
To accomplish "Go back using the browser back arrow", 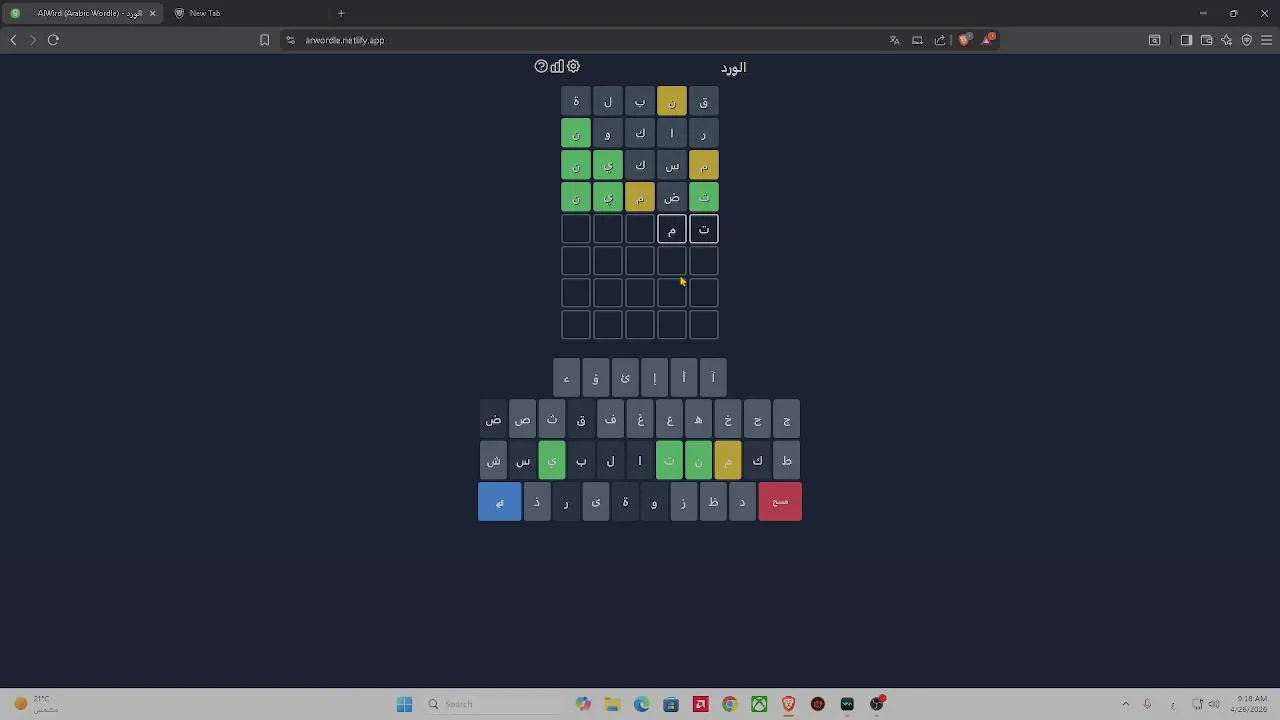I will (x=13, y=40).
